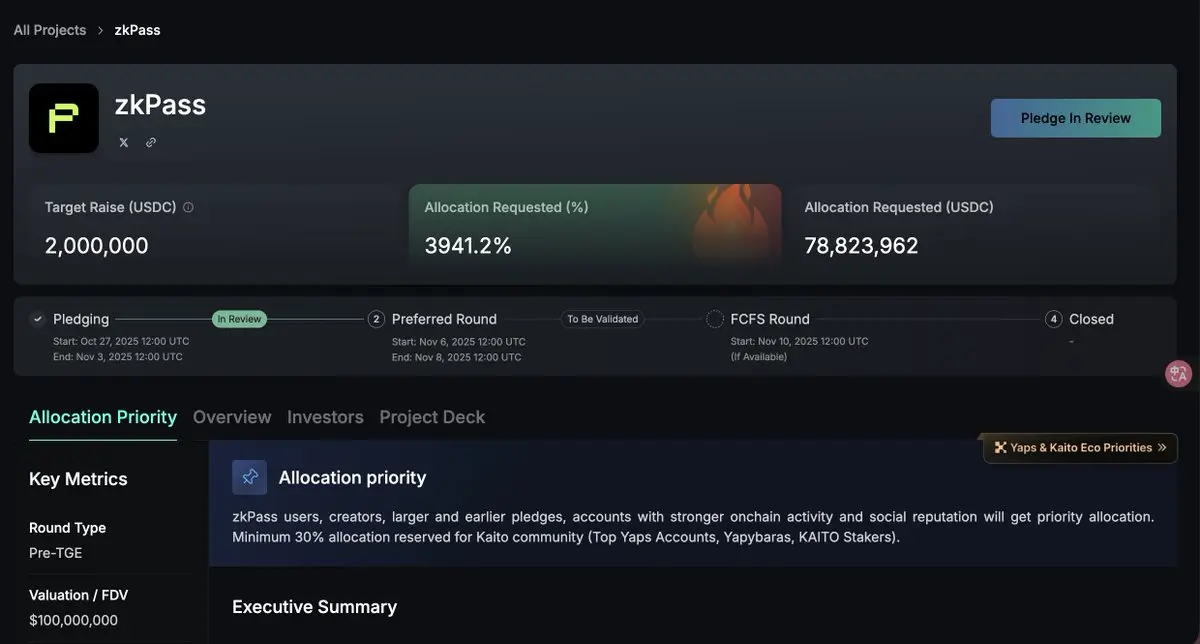
Task: Click the step 4 circle beside Closed
Action: tap(1053, 319)
